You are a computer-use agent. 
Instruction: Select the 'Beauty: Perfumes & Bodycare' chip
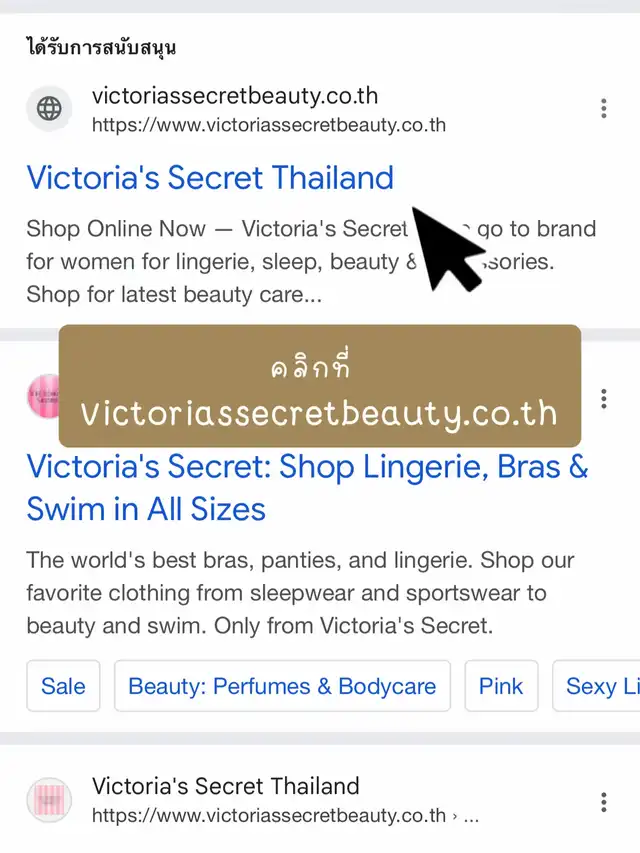point(282,686)
